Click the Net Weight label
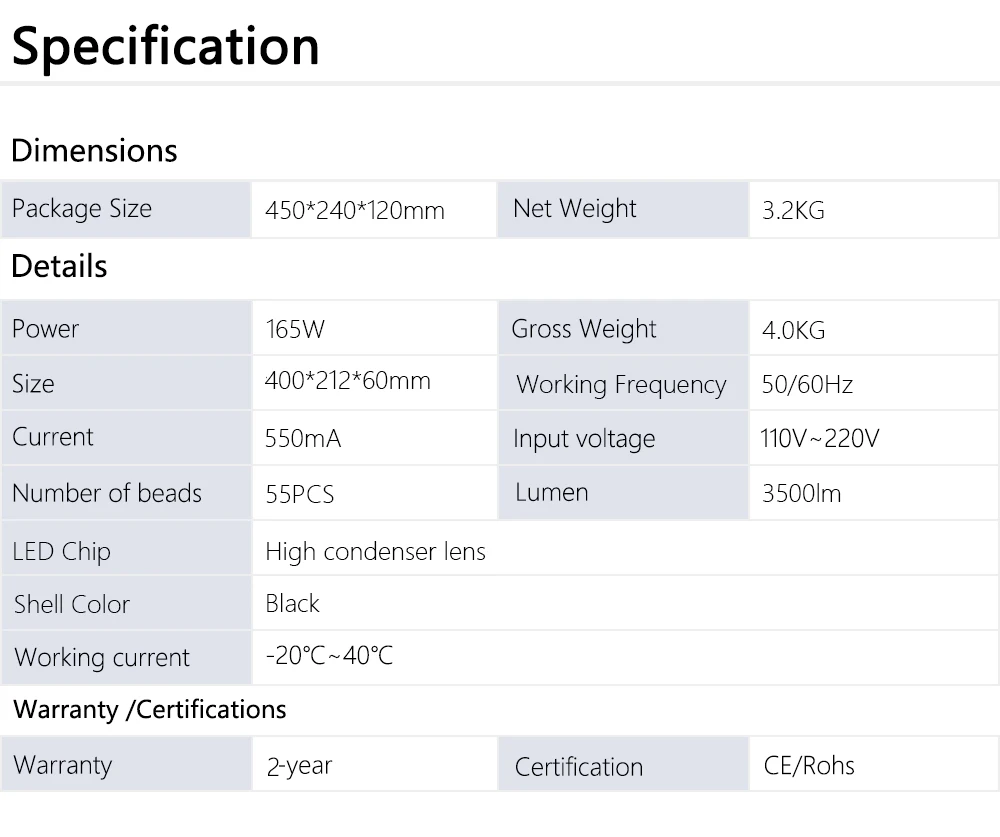The width and height of the screenshot is (1000, 837). coord(575,209)
